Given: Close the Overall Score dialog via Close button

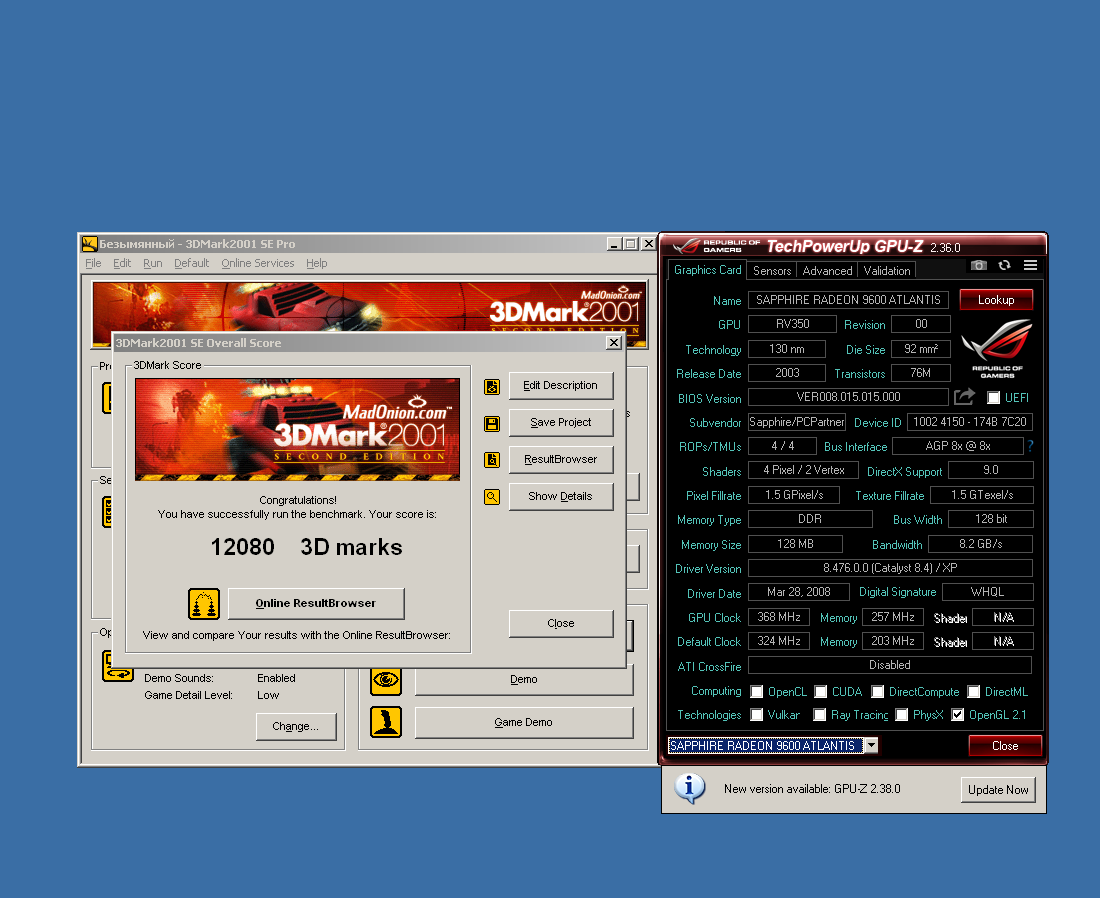Looking at the screenshot, I should coord(561,623).
